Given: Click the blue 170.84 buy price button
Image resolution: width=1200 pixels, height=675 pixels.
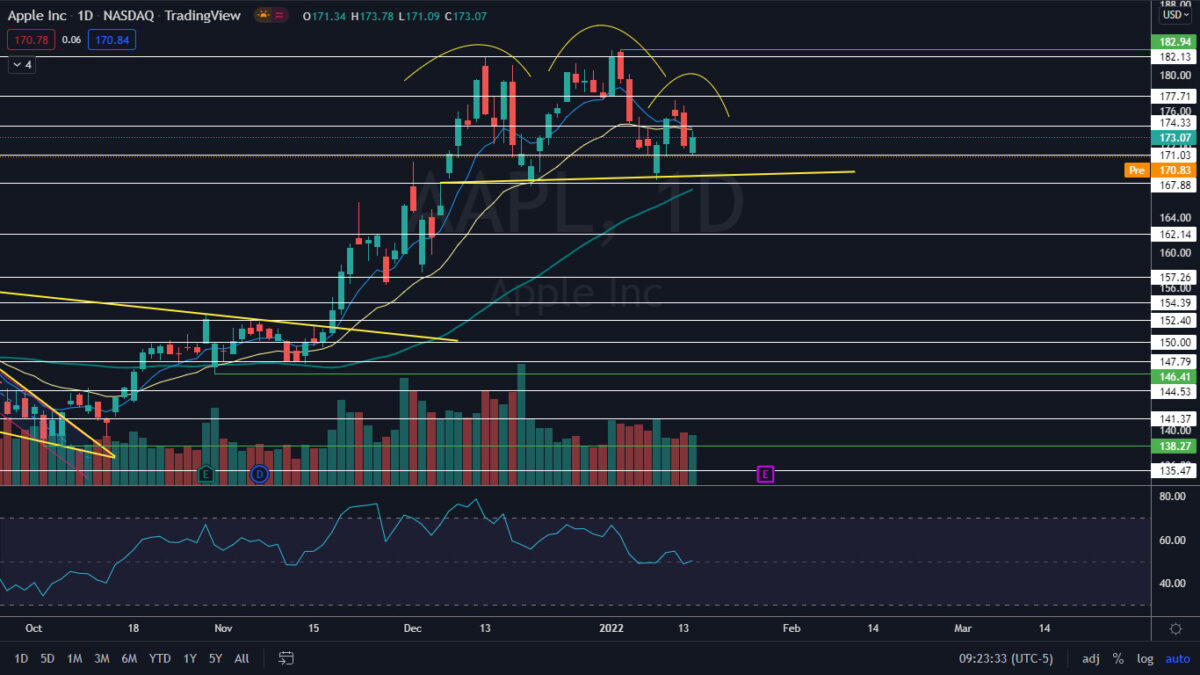Looking at the screenshot, I should pyautogui.click(x=111, y=40).
